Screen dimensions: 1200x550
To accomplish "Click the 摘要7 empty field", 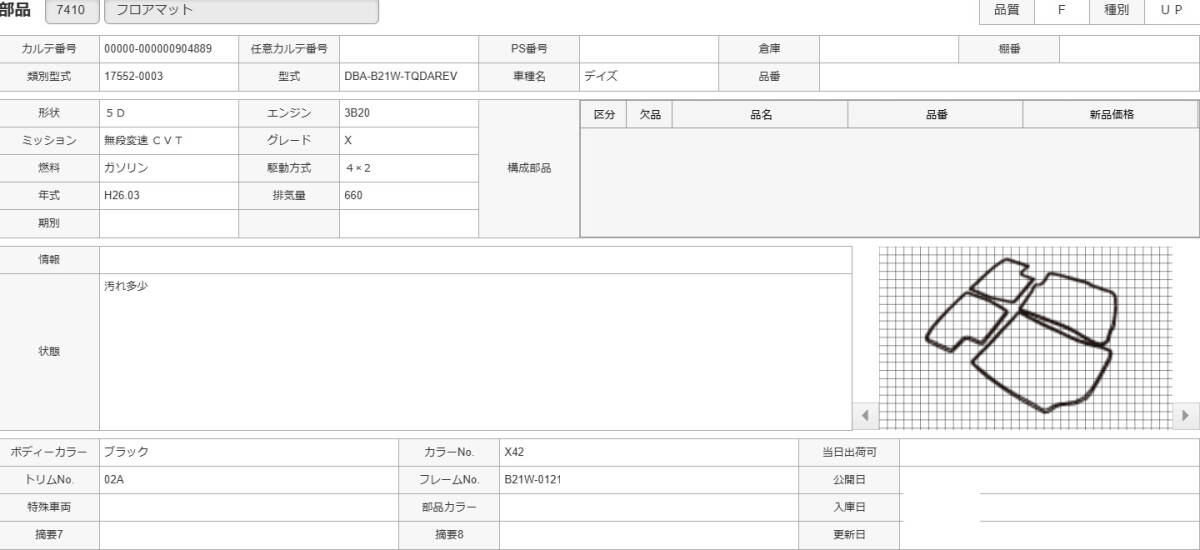I will tap(249, 535).
